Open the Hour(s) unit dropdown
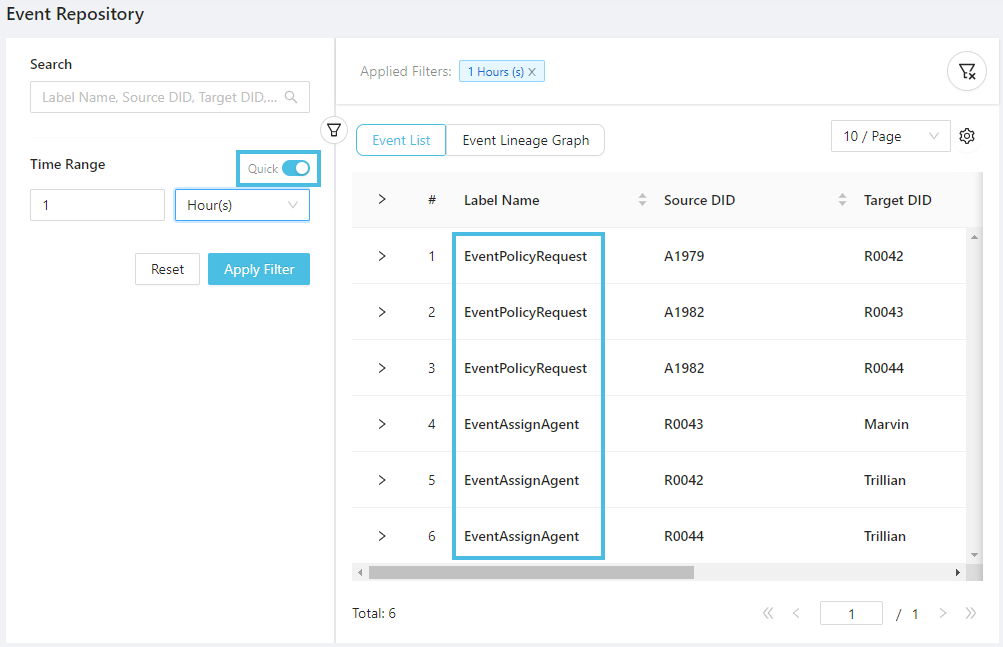This screenshot has height=647, width=1003. pyautogui.click(x=242, y=205)
